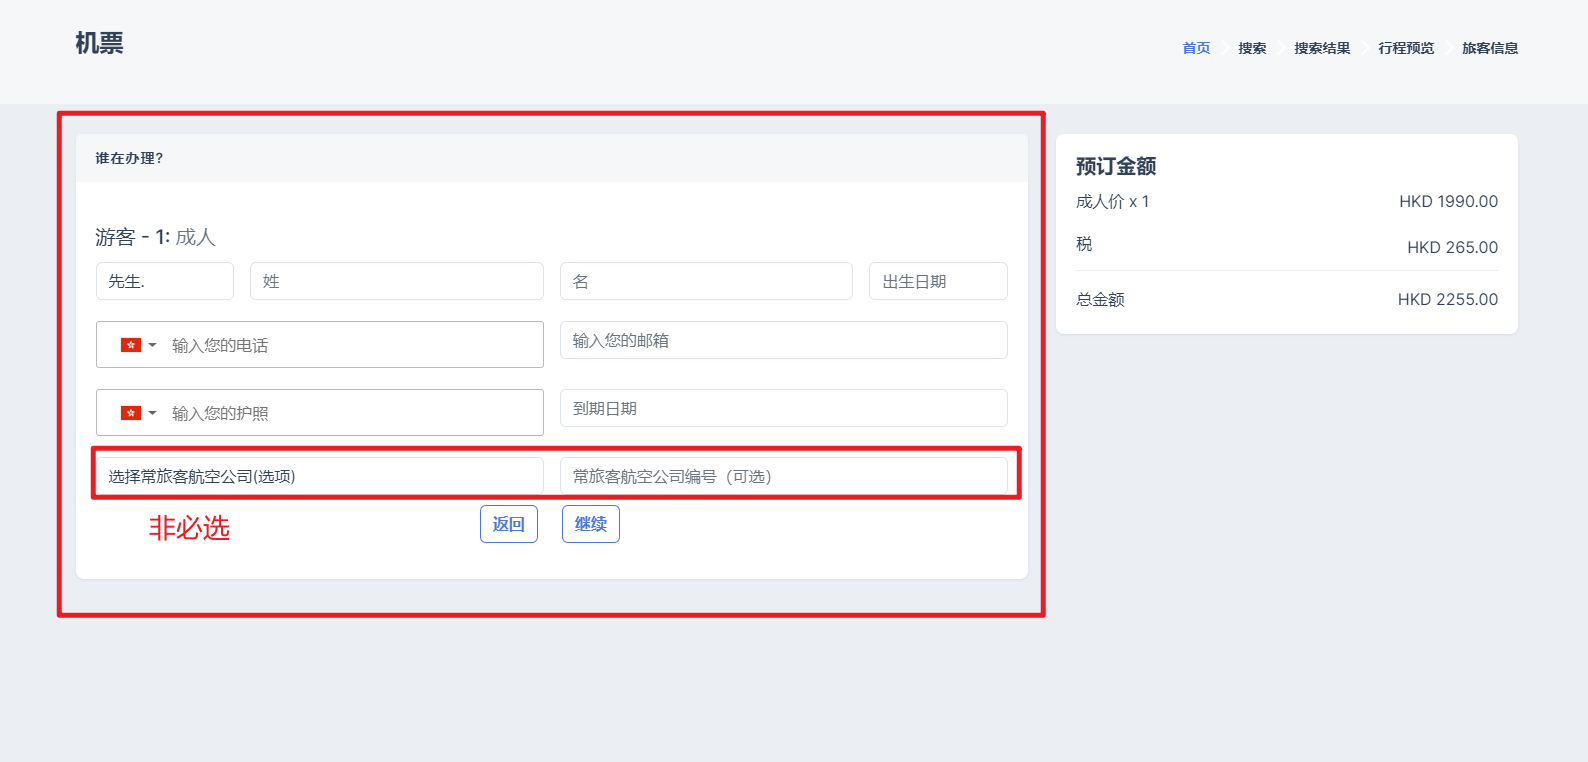Image resolution: width=1588 pixels, height=762 pixels.
Task: Click the 输入您的邮箱 email field
Action: (783, 340)
